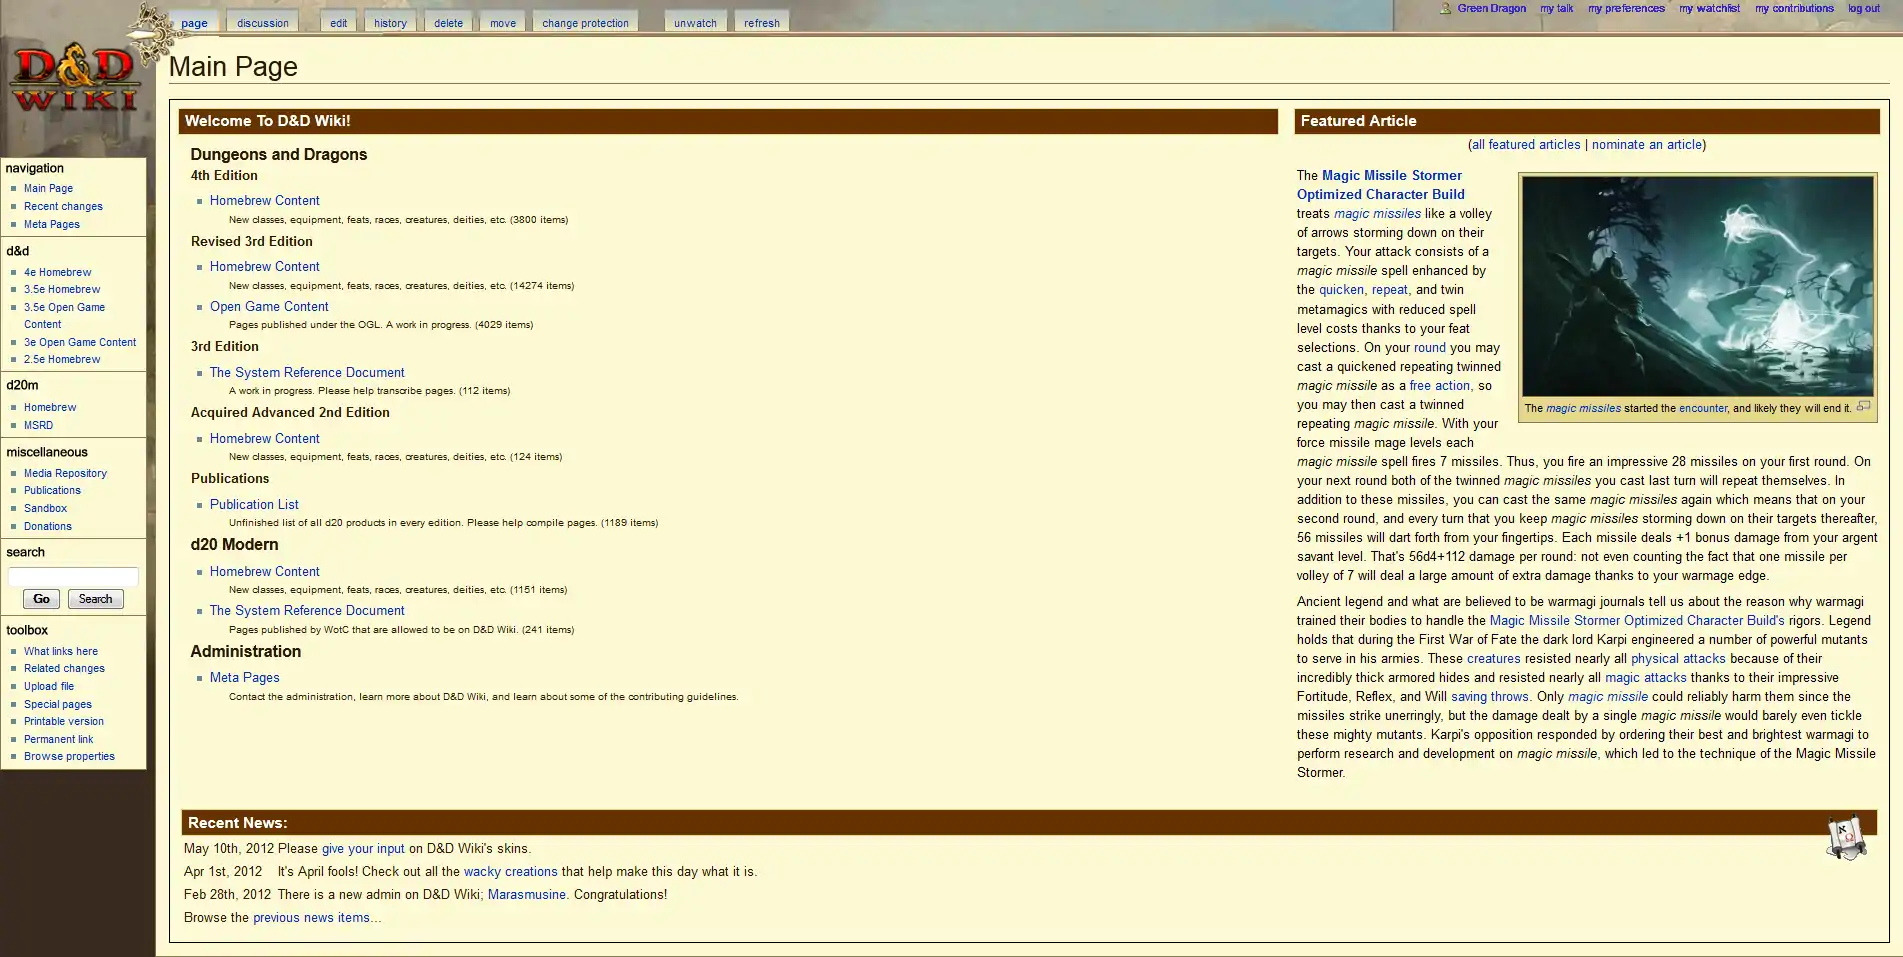
Task: Open Recent changes in navigation
Action: click(x=63, y=206)
